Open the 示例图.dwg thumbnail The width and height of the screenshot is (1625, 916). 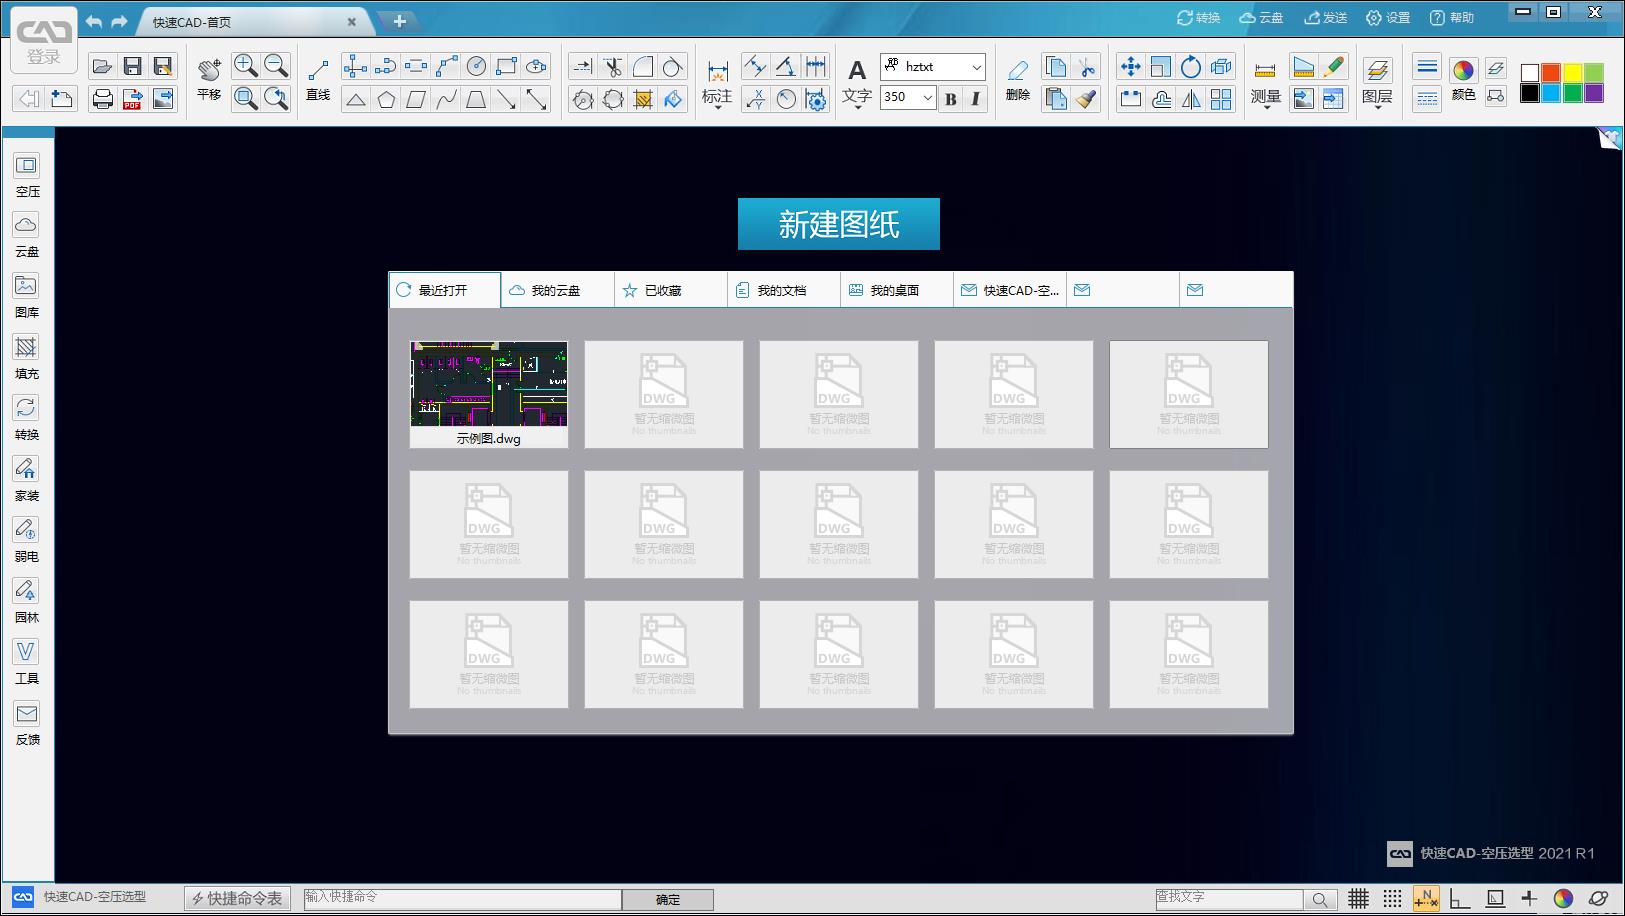(x=489, y=393)
